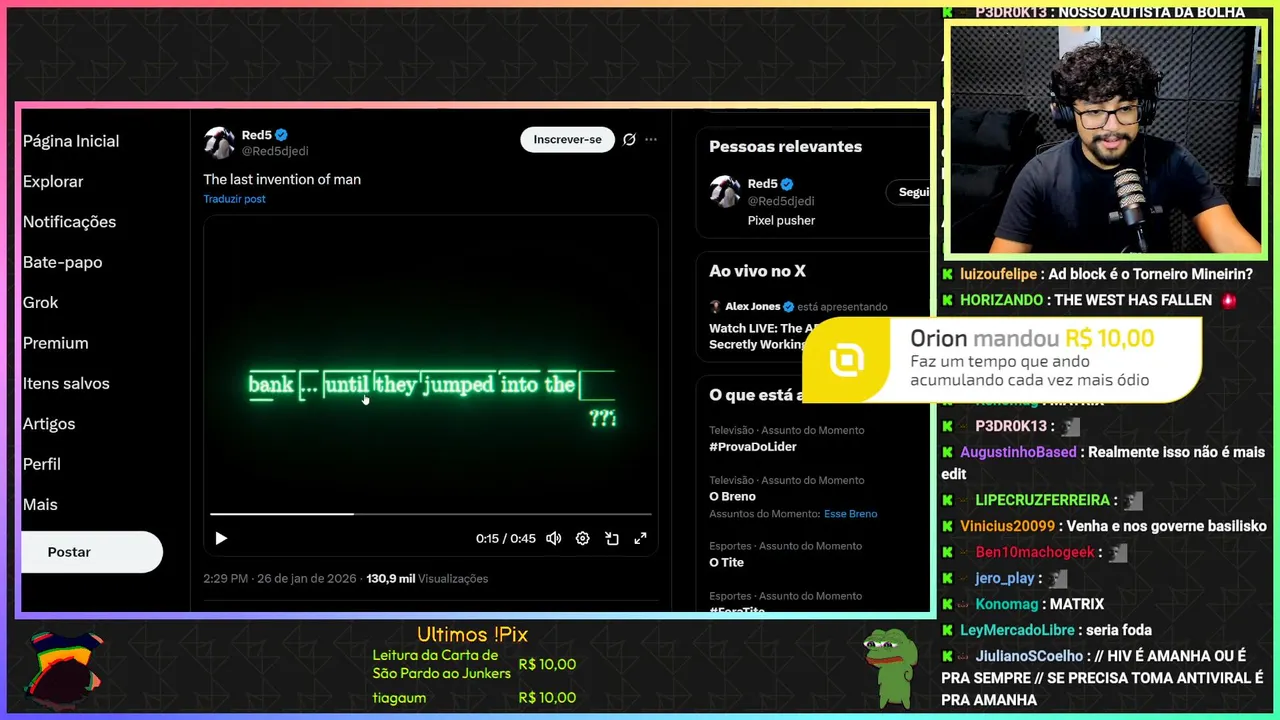Click the post text The last invention of man
The image size is (1280, 720).
pyautogui.click(x=282, y=180)
